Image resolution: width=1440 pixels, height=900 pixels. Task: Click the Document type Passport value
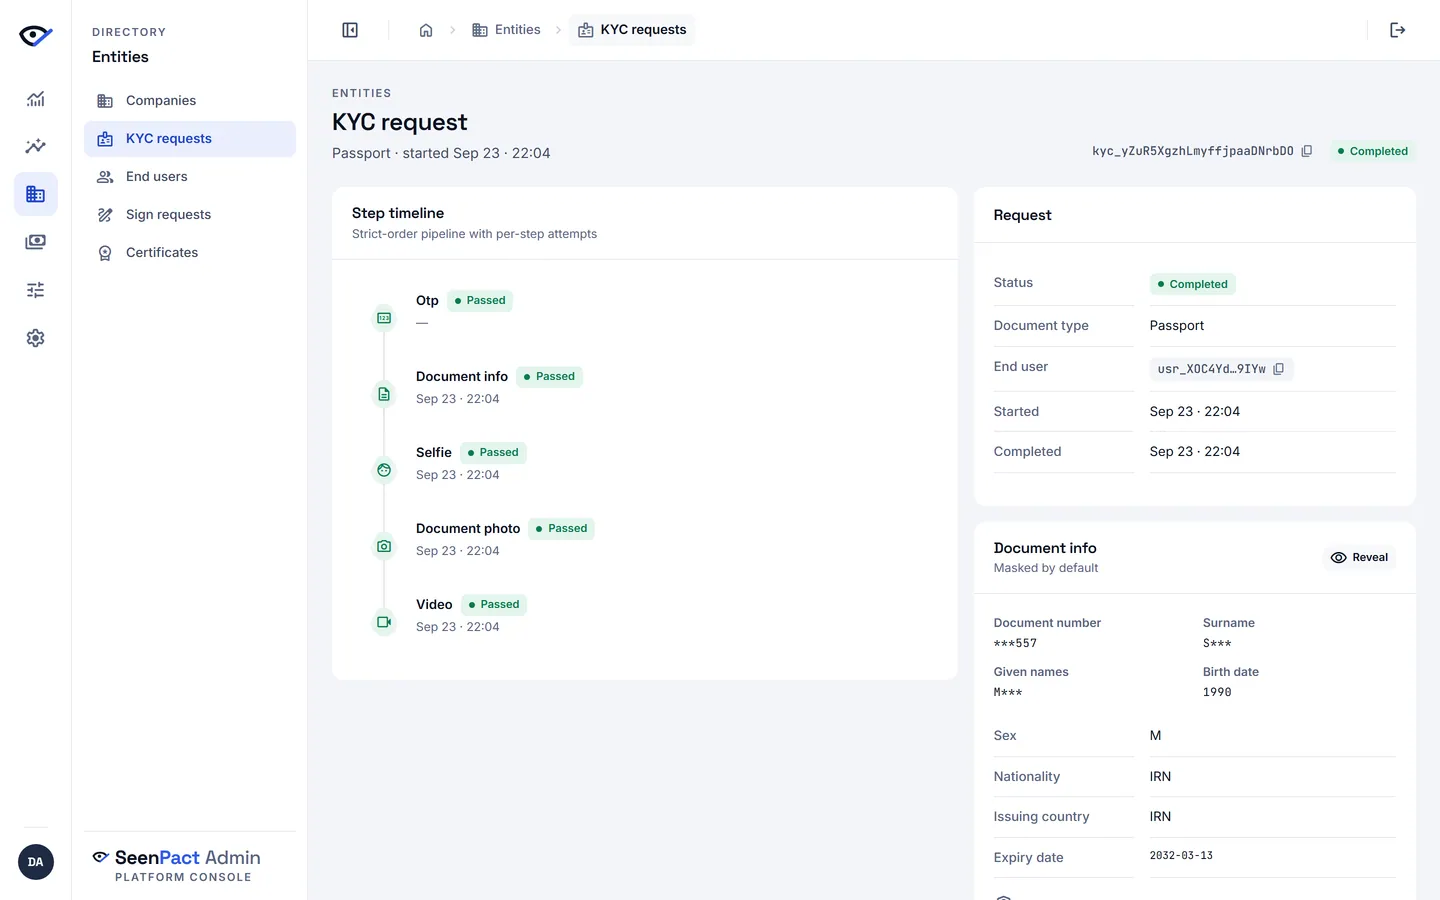click(1177, 326)
